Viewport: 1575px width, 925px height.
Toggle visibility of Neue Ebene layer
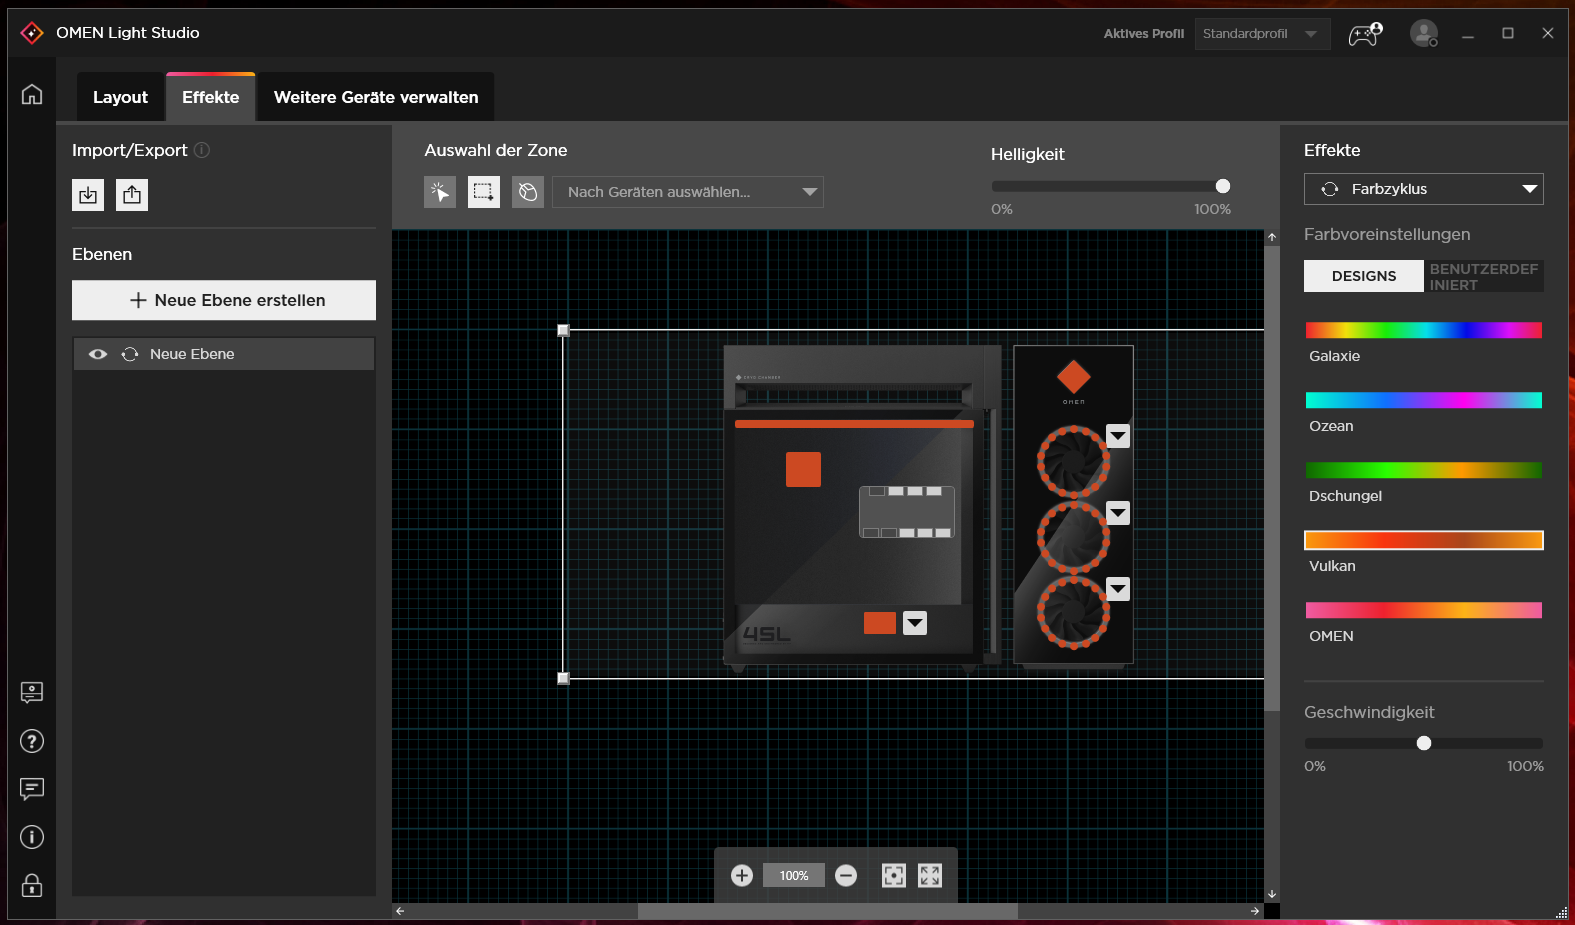tap(98, 354)
